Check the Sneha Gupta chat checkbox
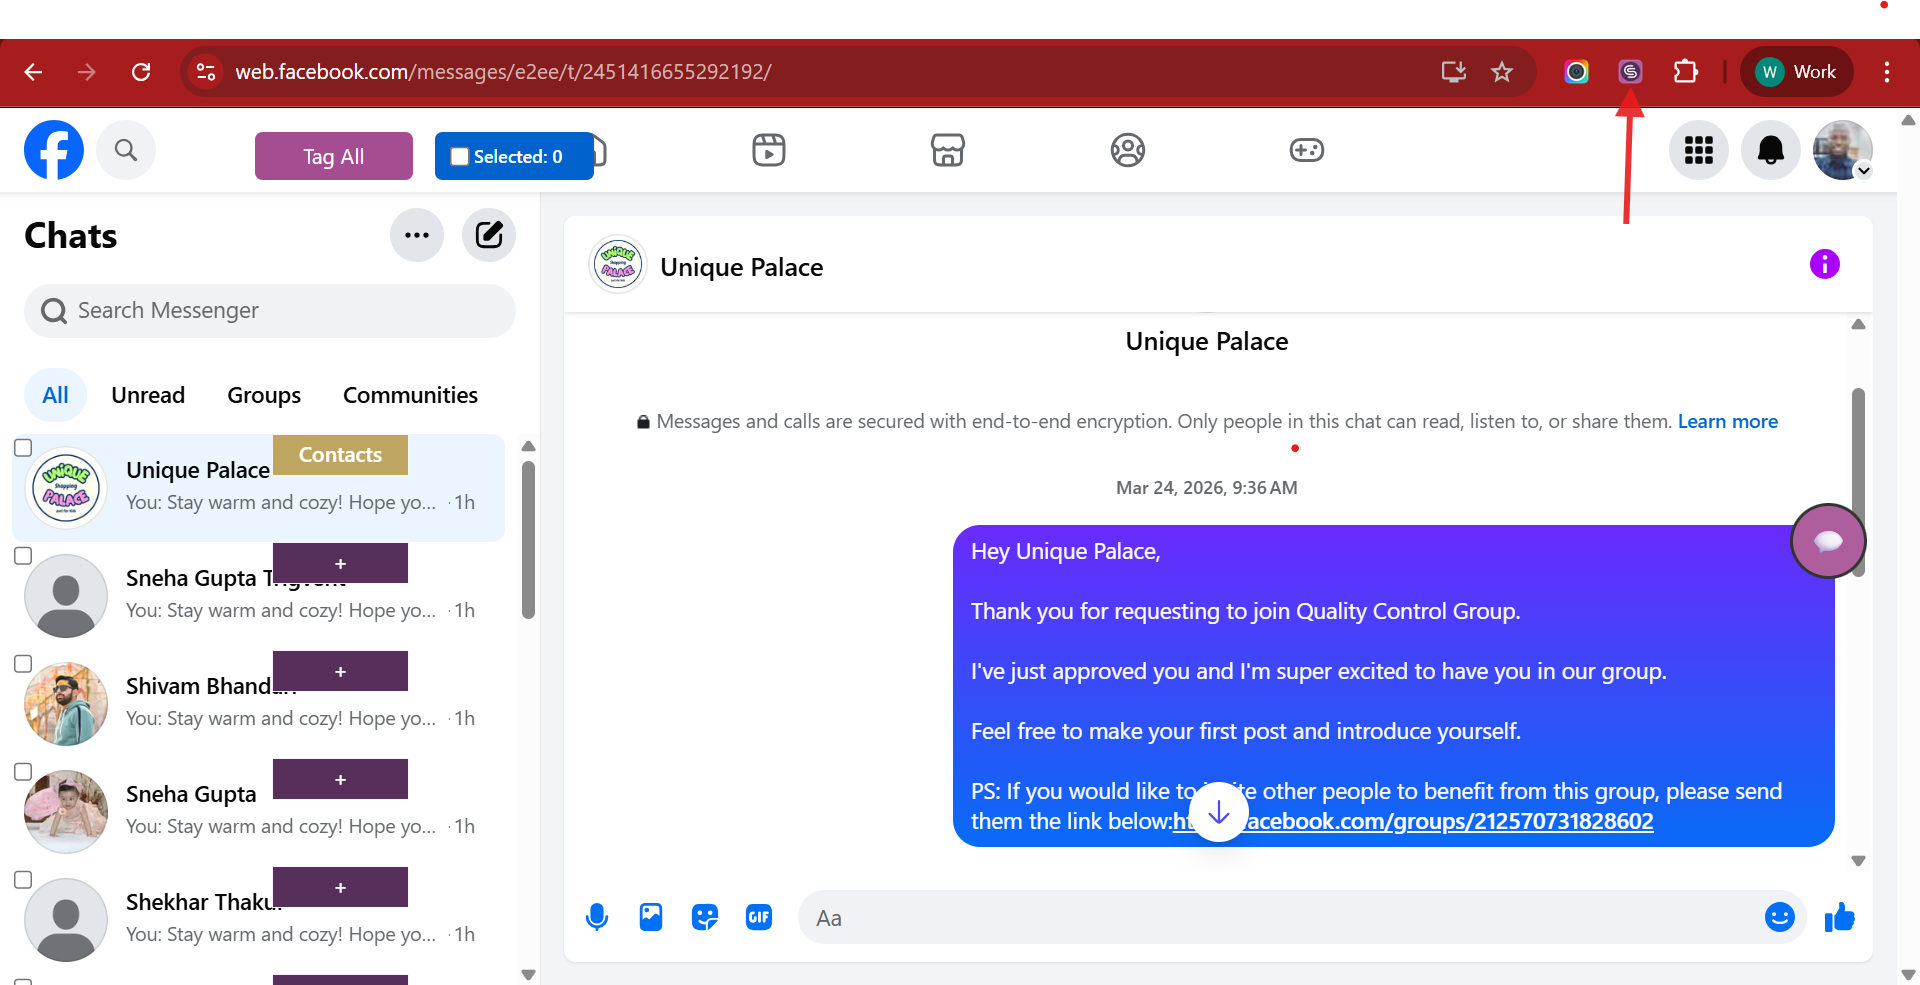 tap(23, 772)
